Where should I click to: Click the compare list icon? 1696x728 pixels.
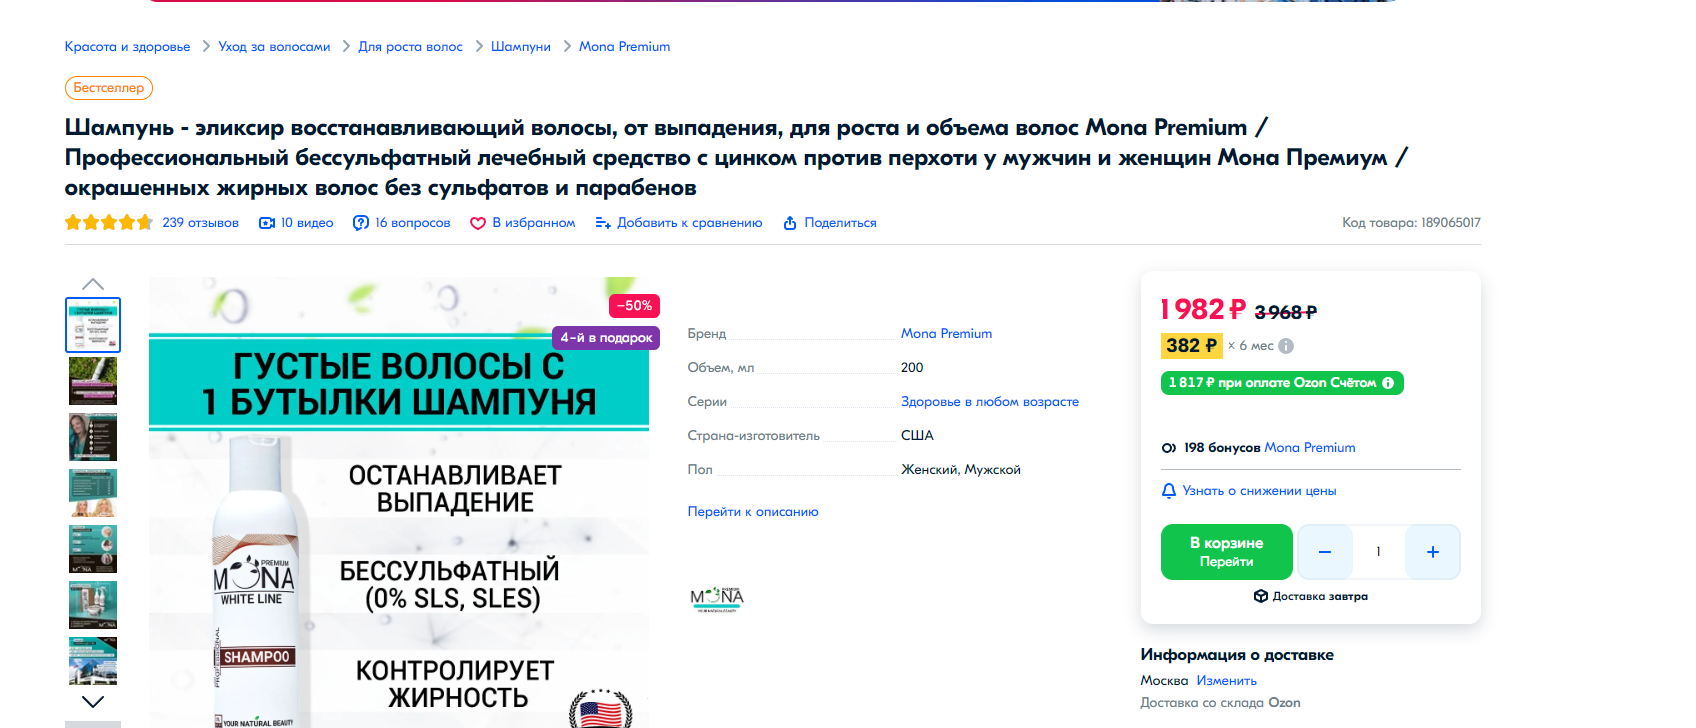click(x=603, y=223)
